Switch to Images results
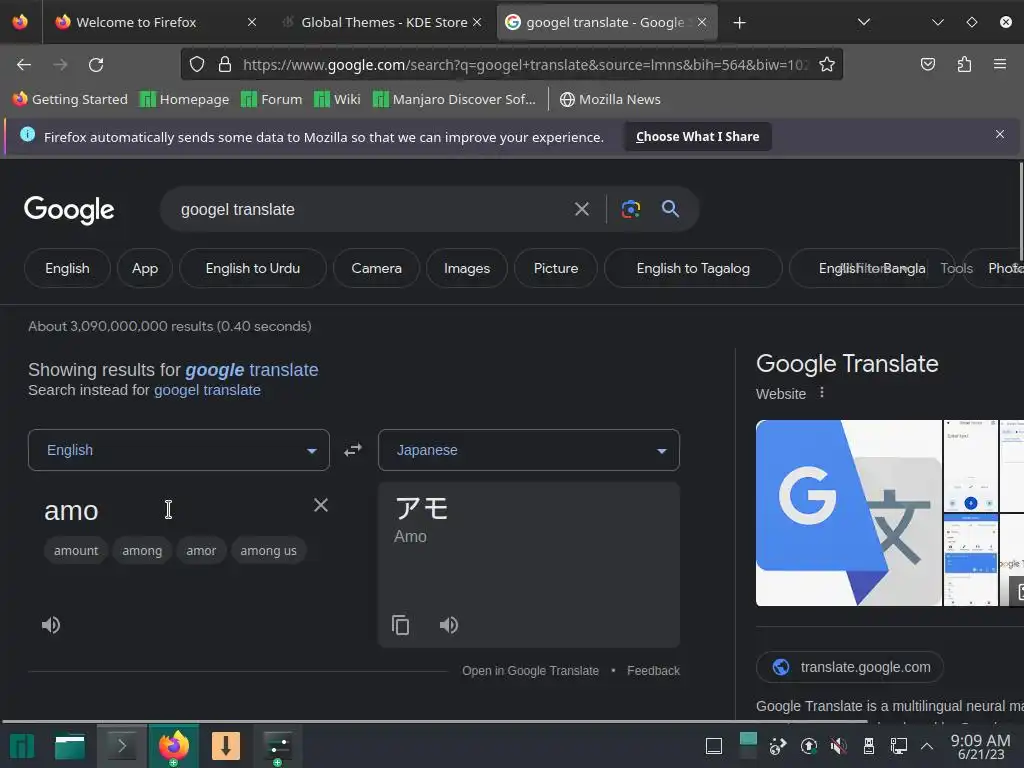Screen dimensions: 1024x768 point(466,268)
